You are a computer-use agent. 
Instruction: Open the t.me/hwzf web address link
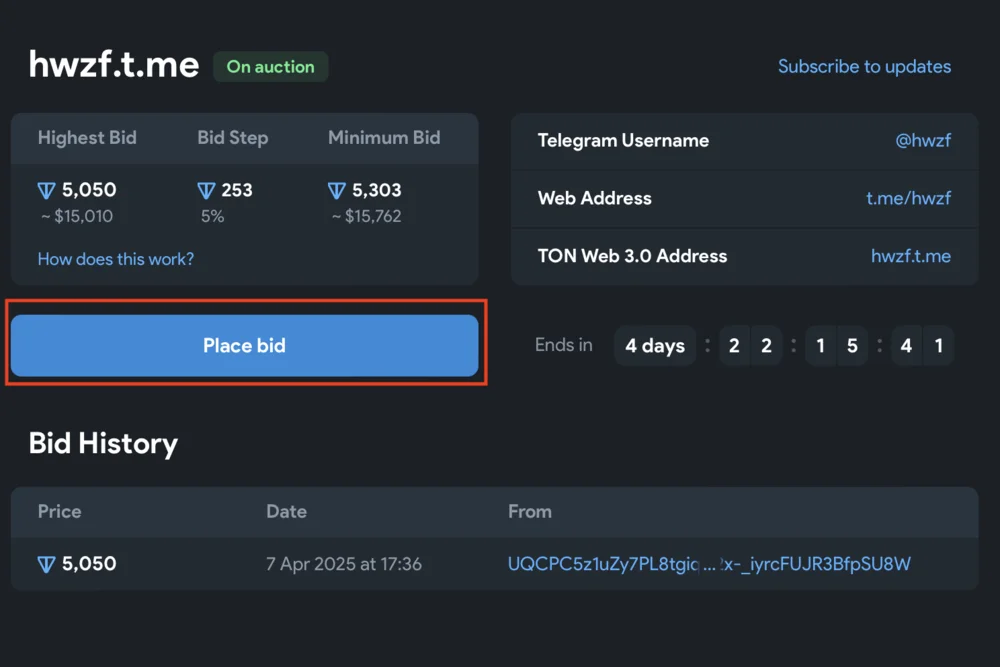(908, 198)
